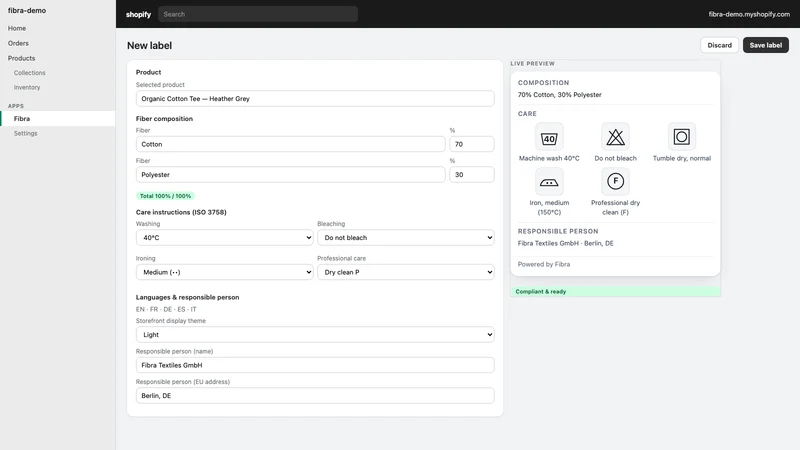Click the 70 percent field

471,144
